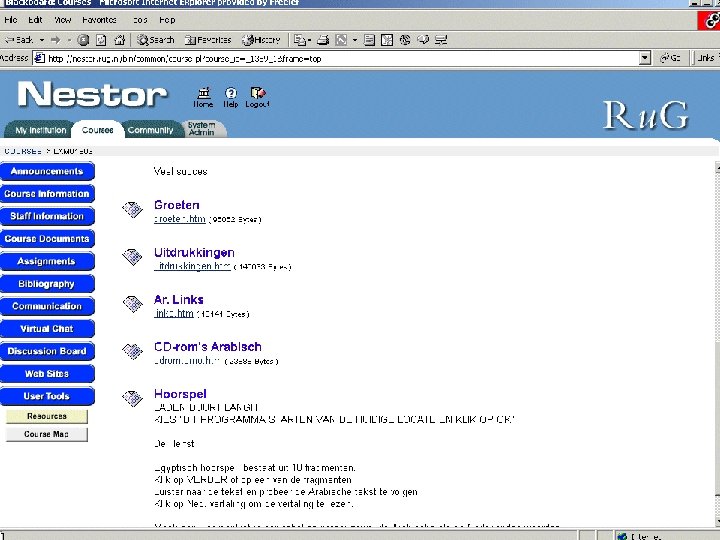This screenshot has height=540, width=720.
Task: Click the browser Home toolbar icon
Action: point(119,40)
